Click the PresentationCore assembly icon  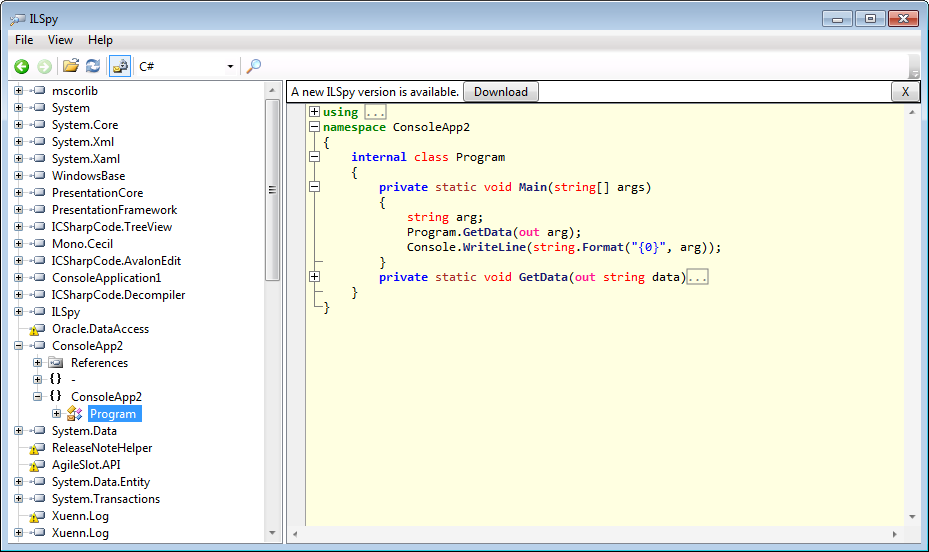[37, 192]
